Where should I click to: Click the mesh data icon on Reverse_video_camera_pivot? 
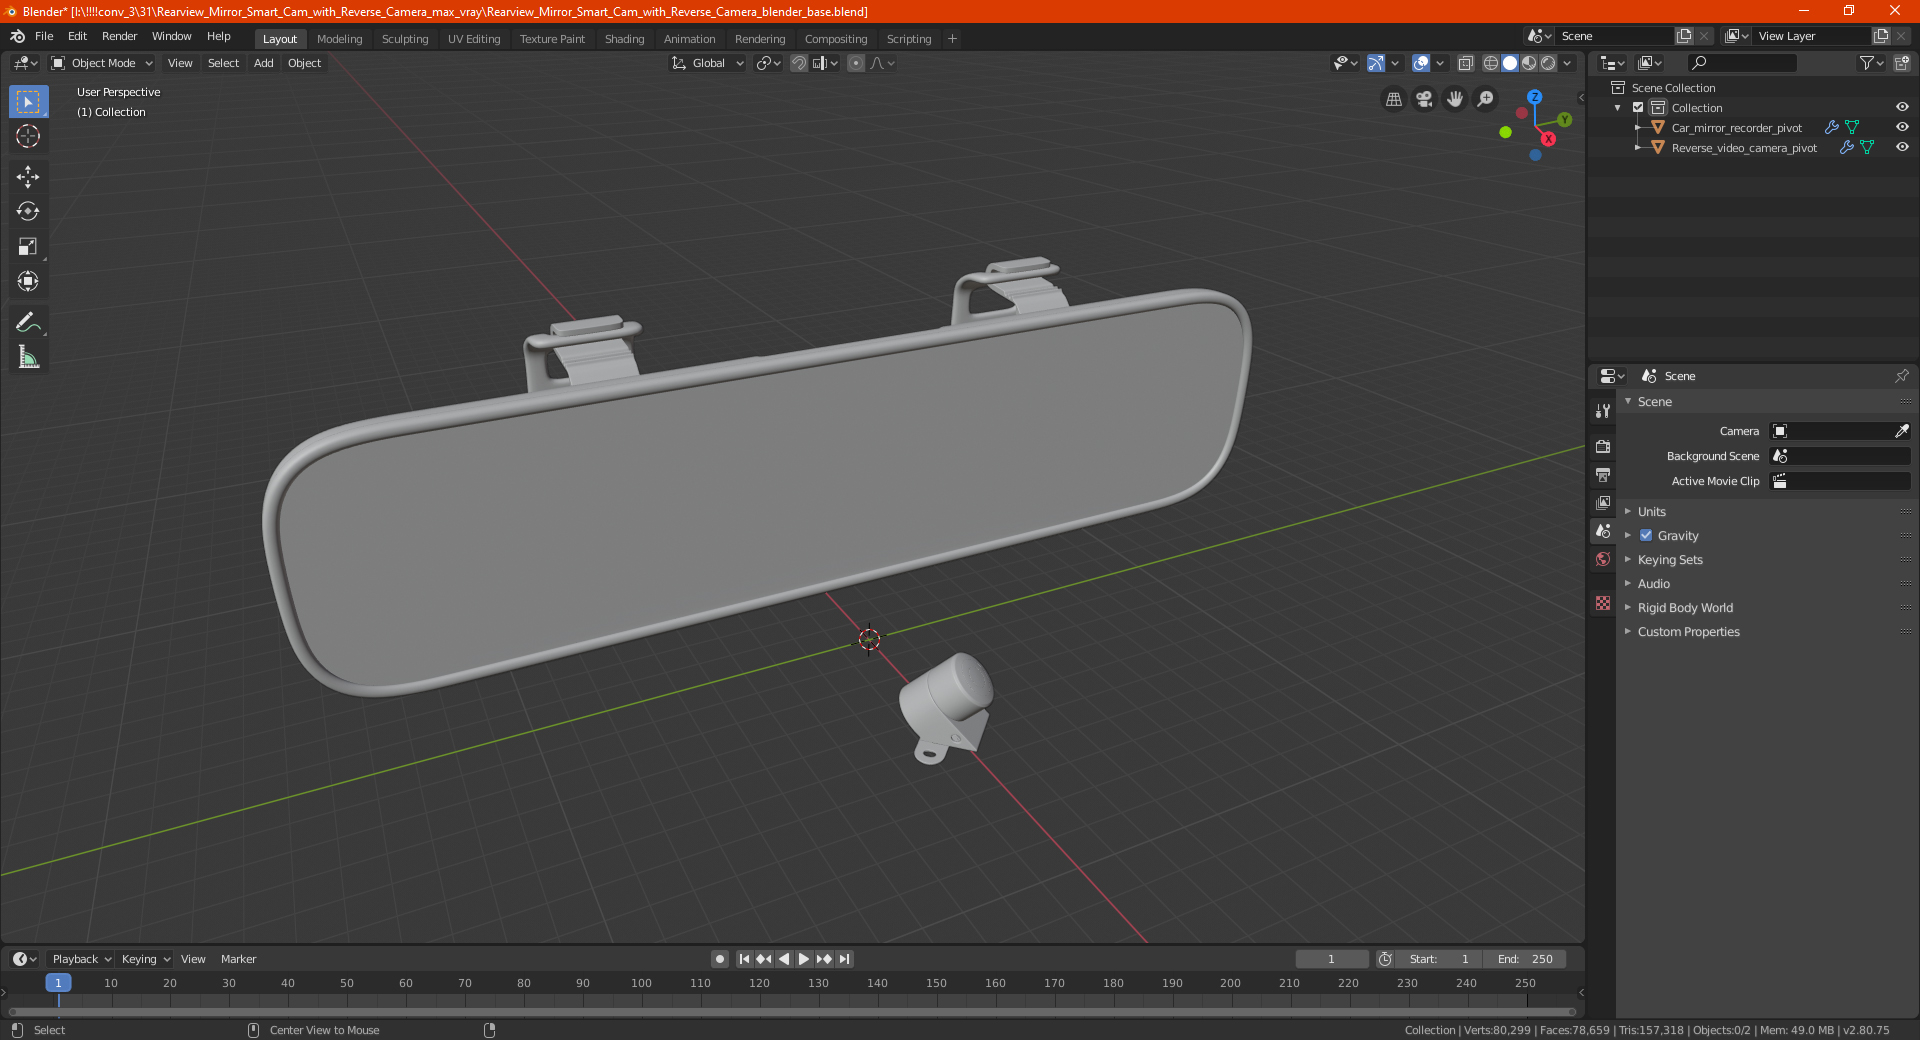pos(1866,148)
